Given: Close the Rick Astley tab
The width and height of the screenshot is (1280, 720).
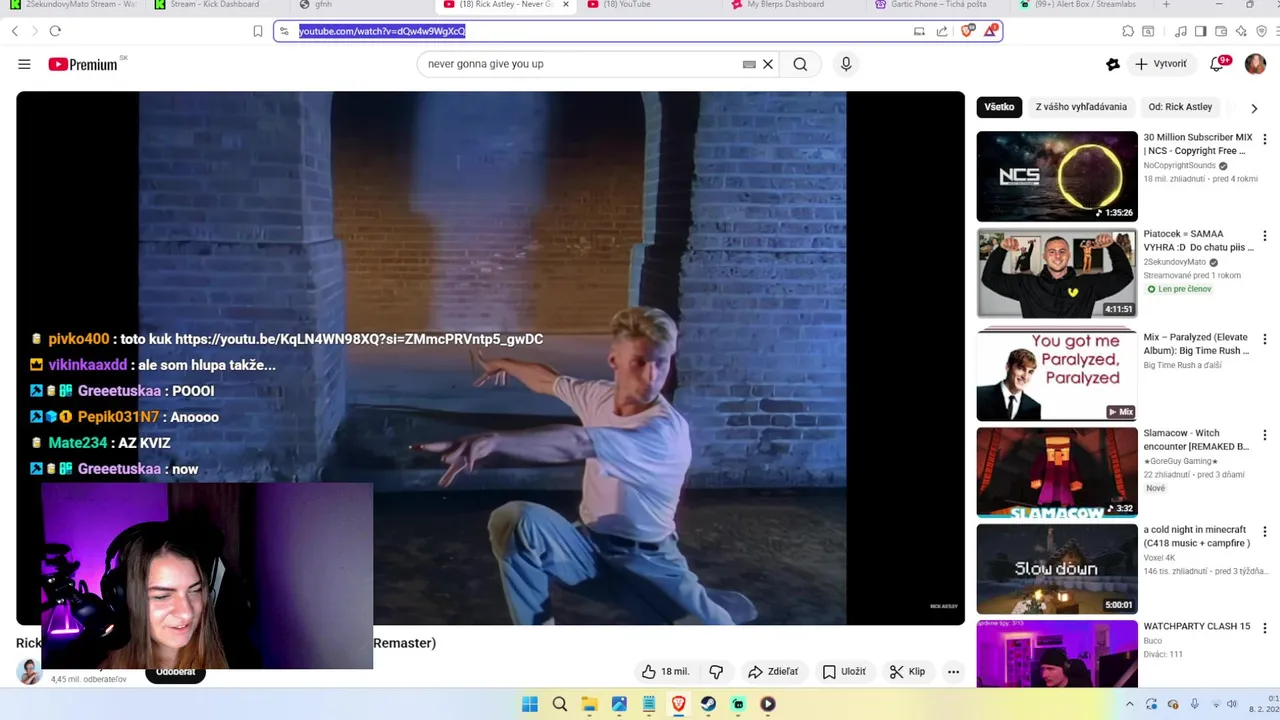Looking at the screenshot, I should (x=566, y=5).
